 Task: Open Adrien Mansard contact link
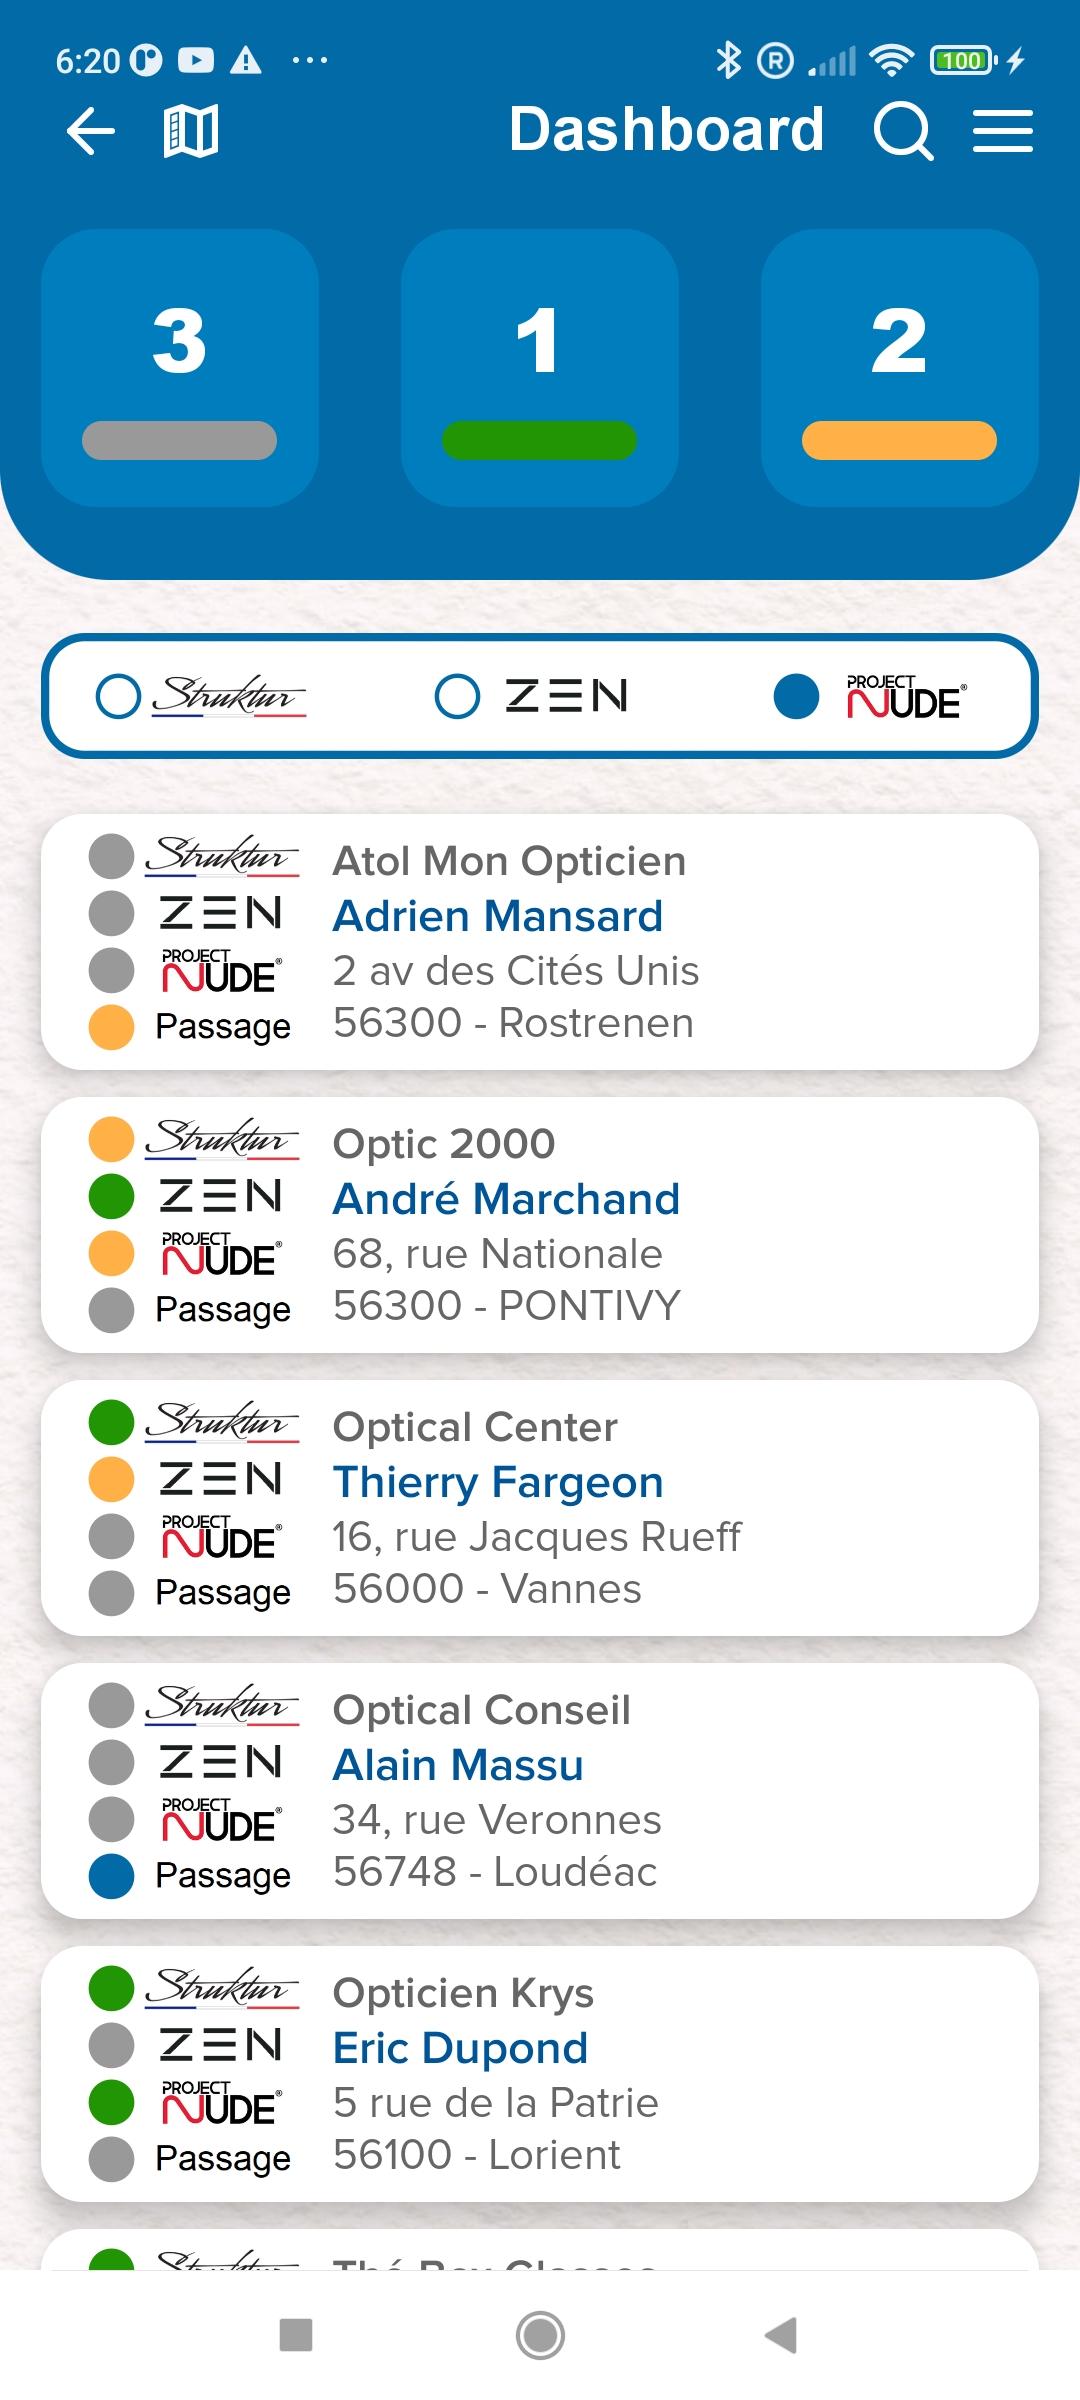pyautogui.click(x=498, y=916)
